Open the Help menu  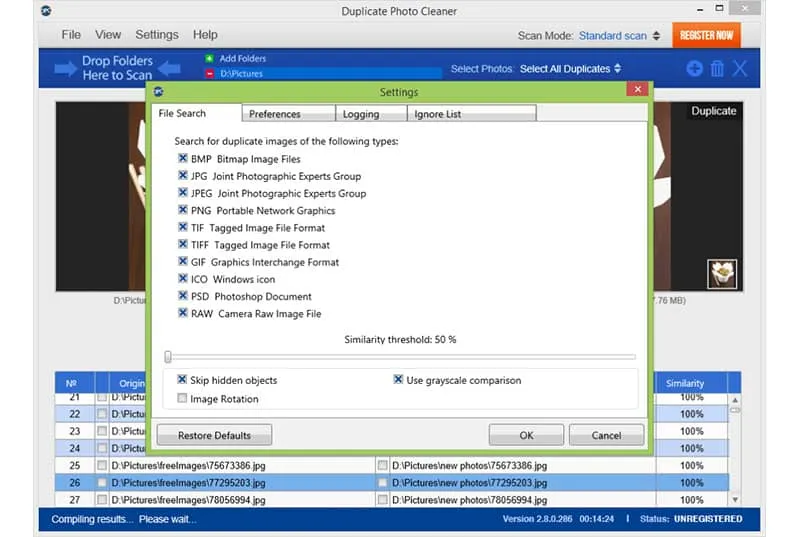(x=205, y=35)
